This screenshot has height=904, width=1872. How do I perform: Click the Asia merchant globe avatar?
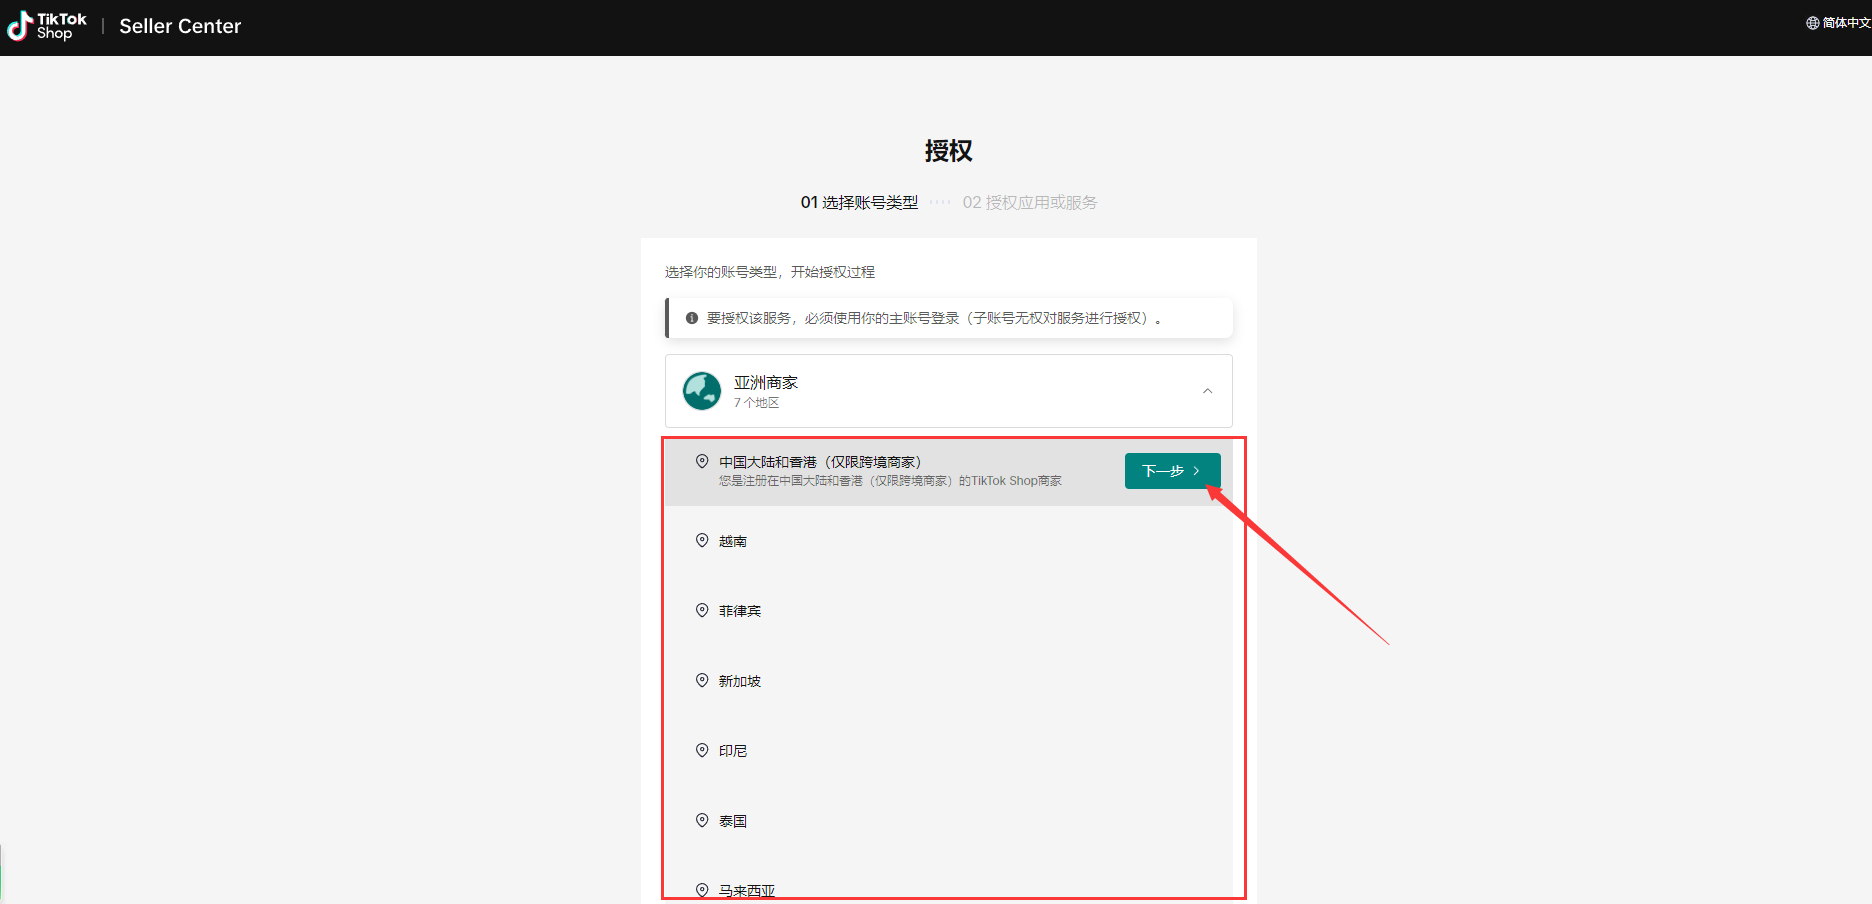[702, 391]
